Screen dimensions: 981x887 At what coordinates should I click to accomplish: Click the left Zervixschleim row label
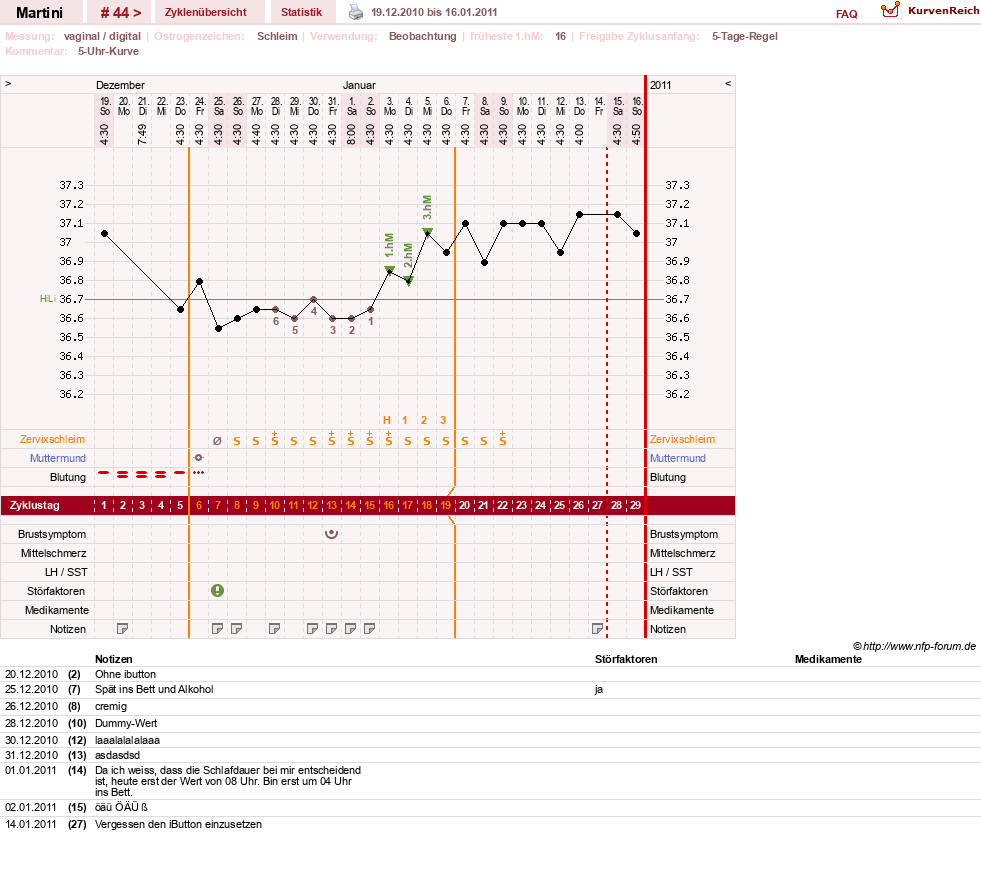point(52,439)
